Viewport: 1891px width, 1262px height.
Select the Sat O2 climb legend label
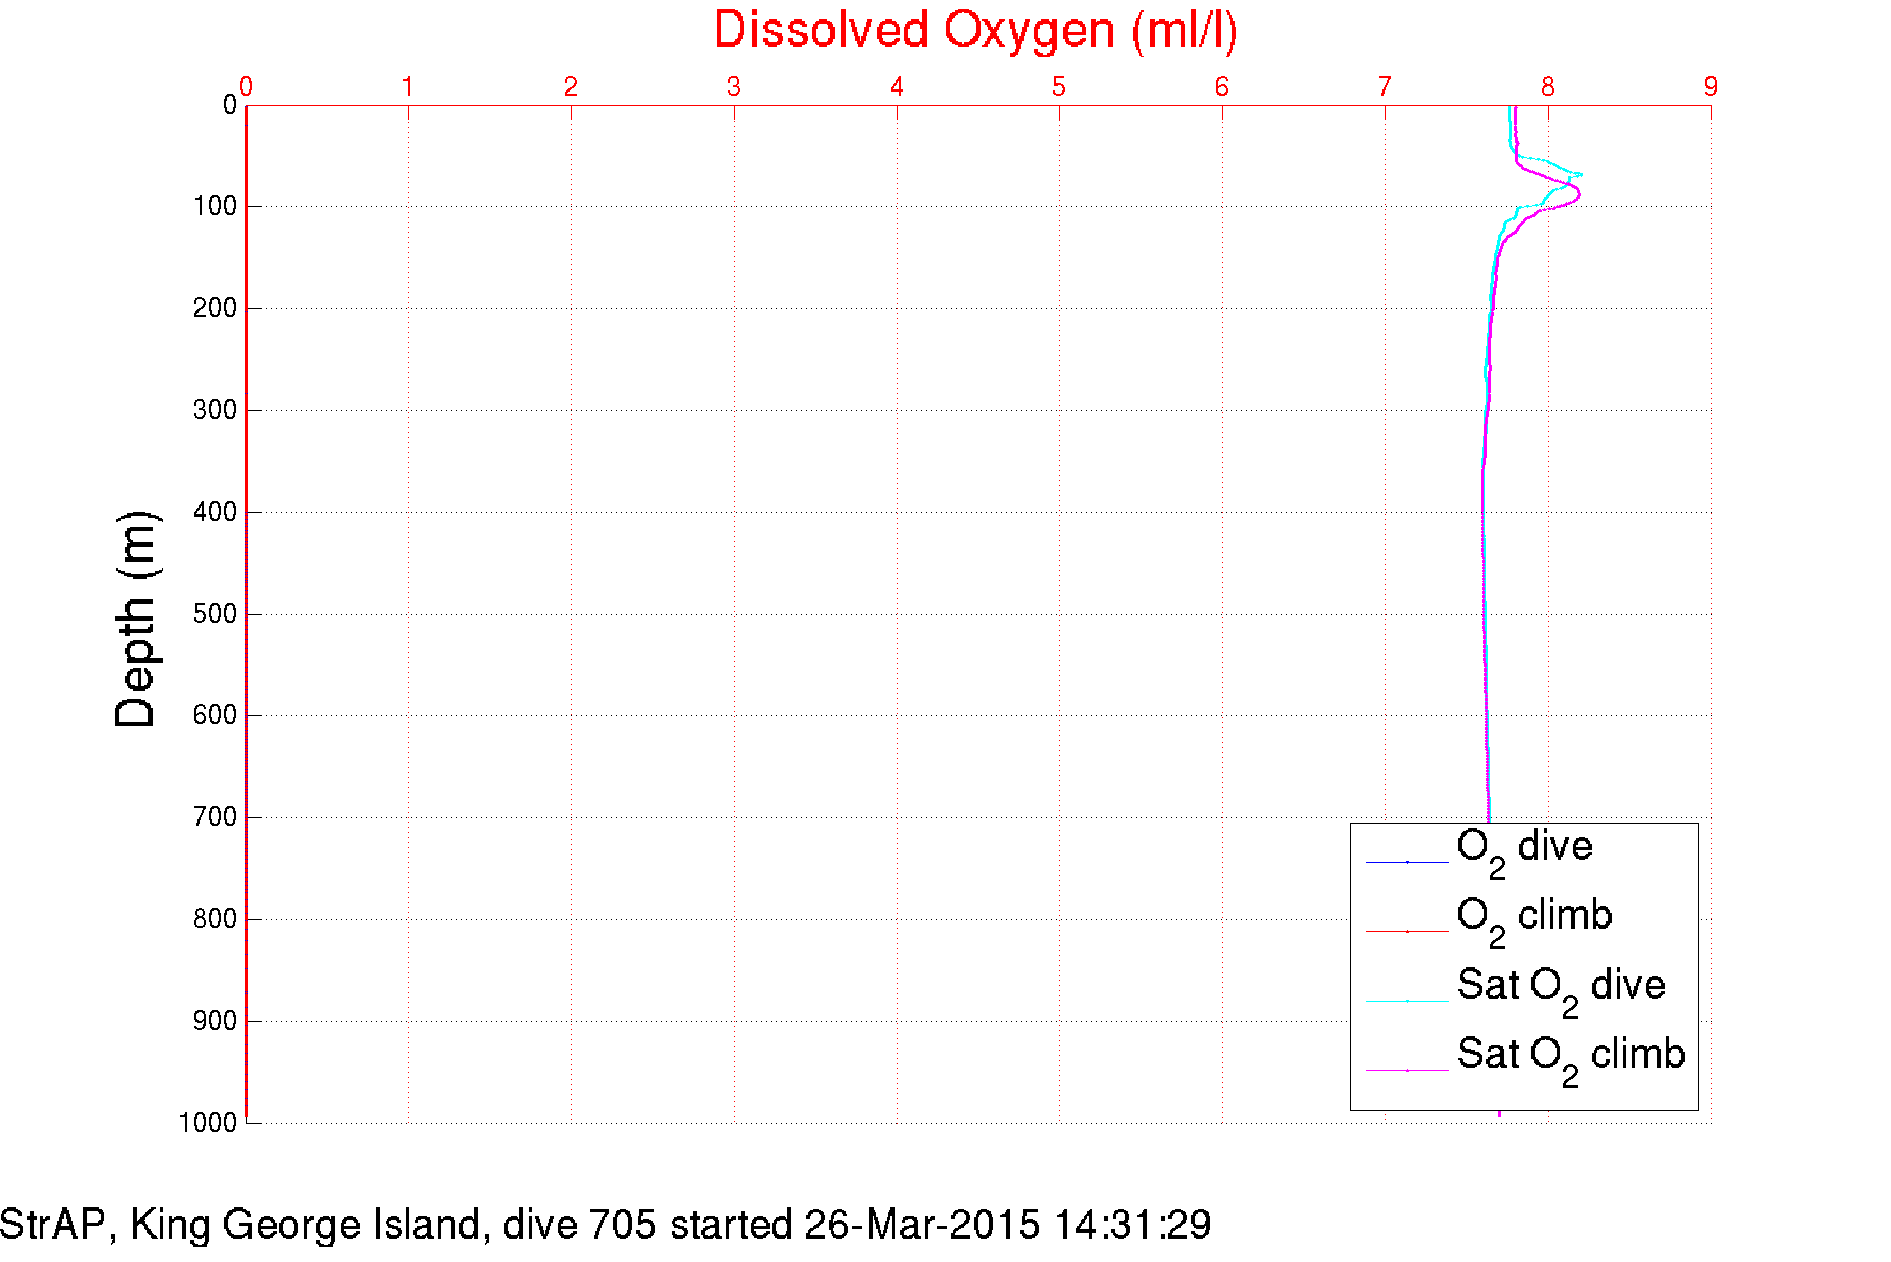point(1570,1056)
